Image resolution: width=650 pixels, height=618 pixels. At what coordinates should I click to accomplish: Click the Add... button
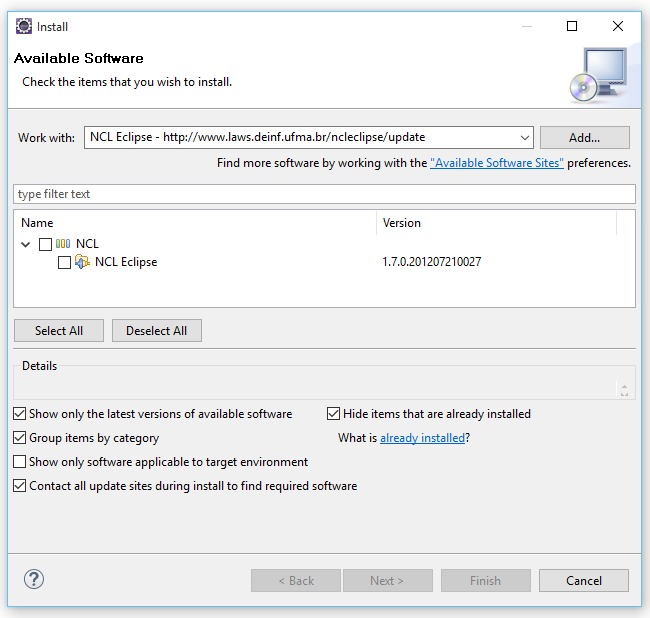(x=585, y=138)
